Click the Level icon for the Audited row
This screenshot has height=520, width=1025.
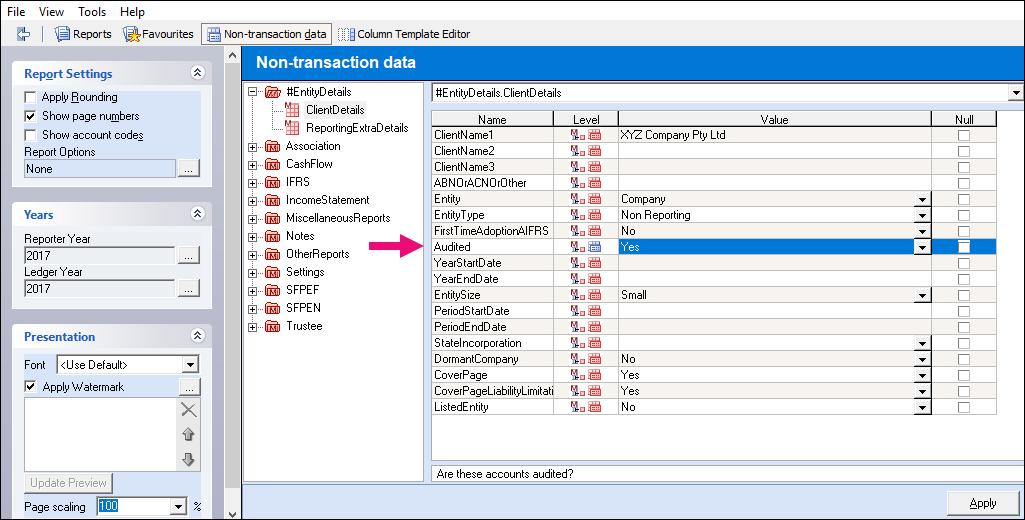[x=586, y=247]
